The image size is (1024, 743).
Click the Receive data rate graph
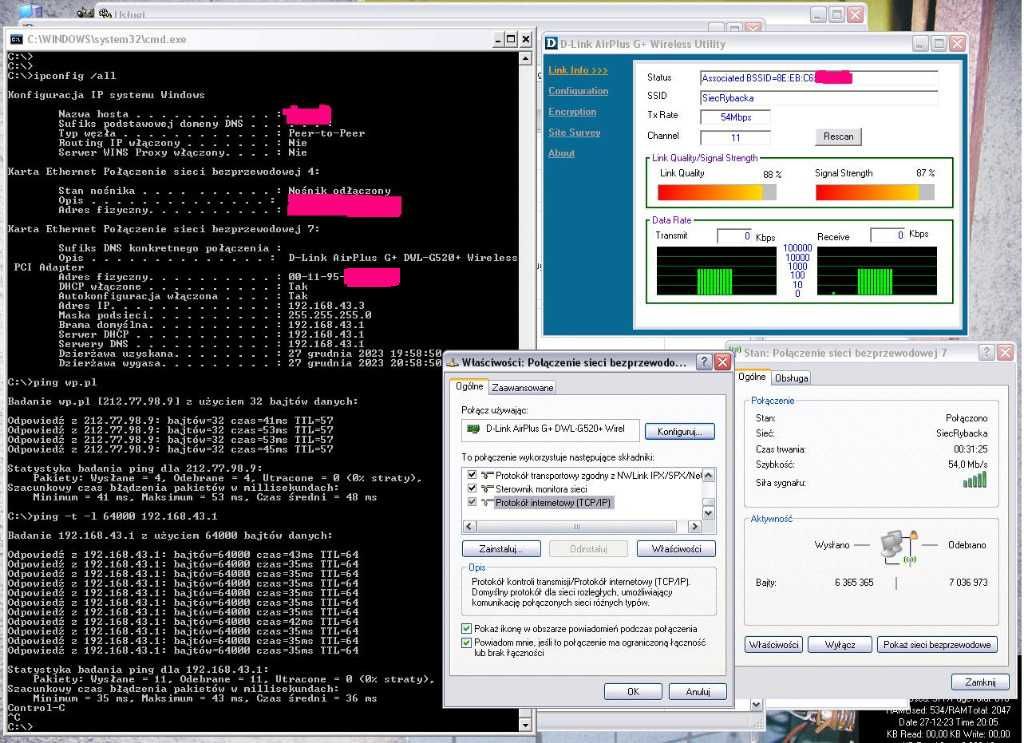[x=876, y=272]
